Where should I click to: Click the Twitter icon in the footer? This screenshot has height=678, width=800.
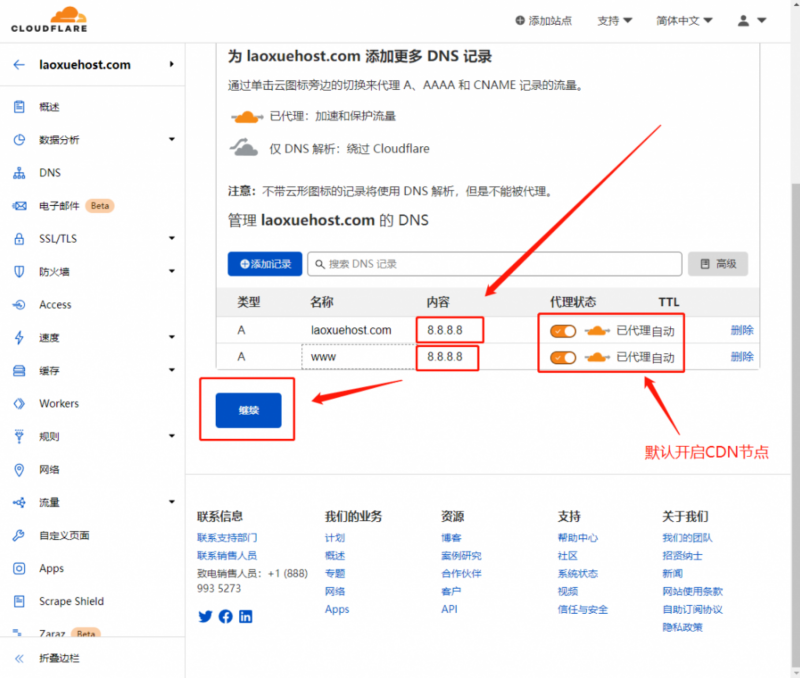(x=205, y=617)
